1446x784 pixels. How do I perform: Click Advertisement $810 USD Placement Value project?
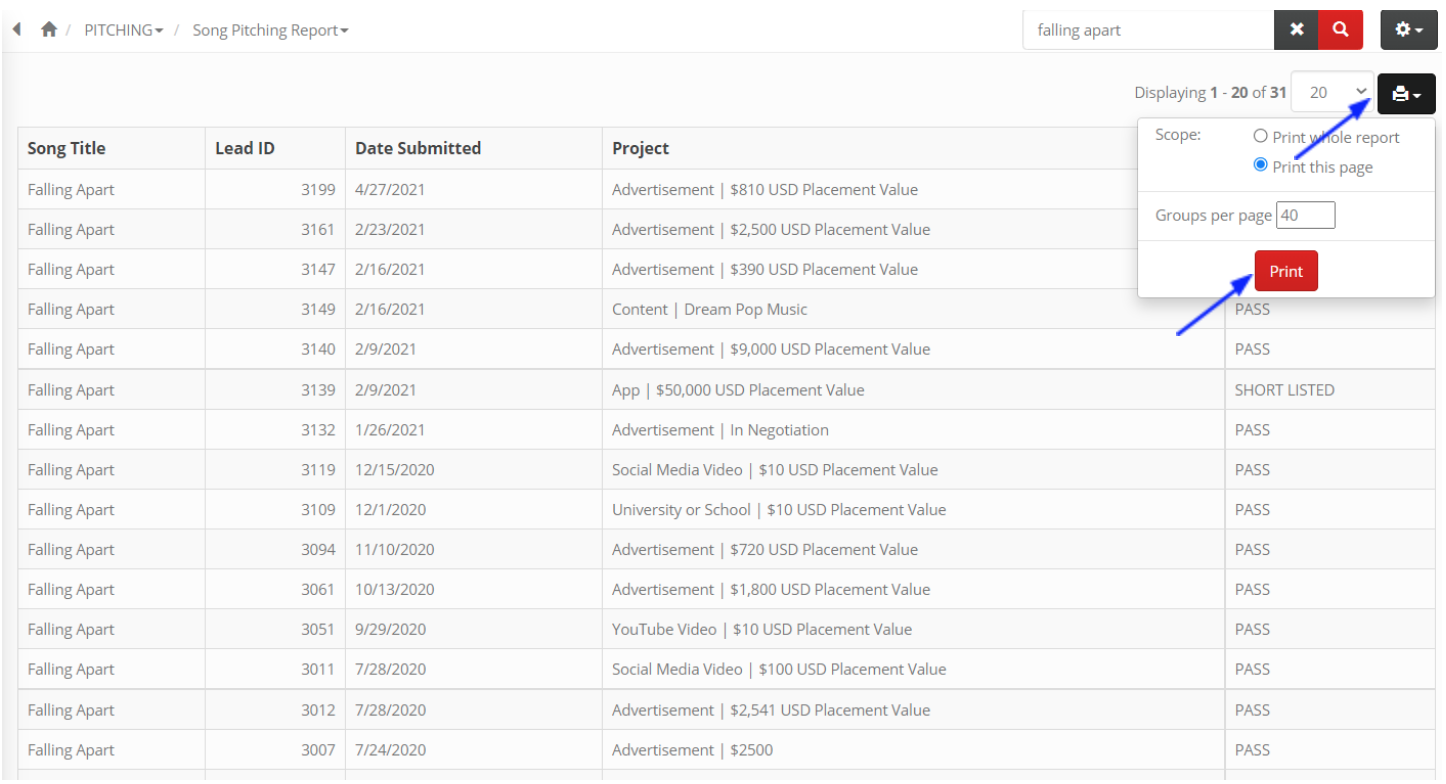(x=765, y=189)
